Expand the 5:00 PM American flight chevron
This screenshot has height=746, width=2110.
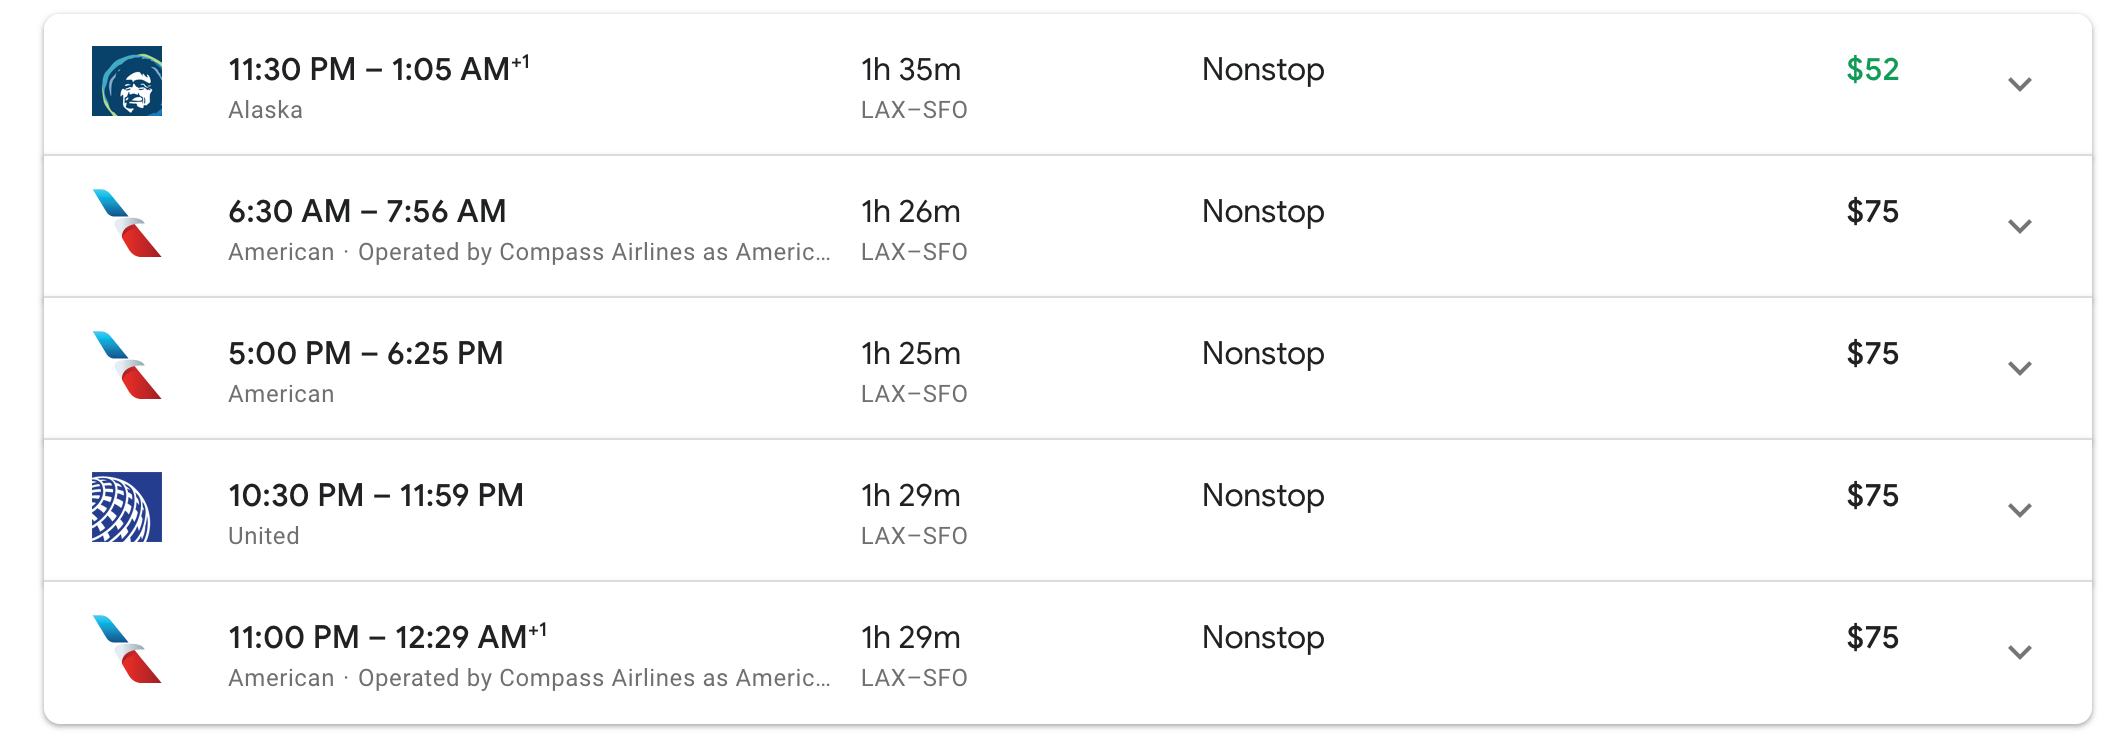pyautogui.click(x=2020, y=368)
